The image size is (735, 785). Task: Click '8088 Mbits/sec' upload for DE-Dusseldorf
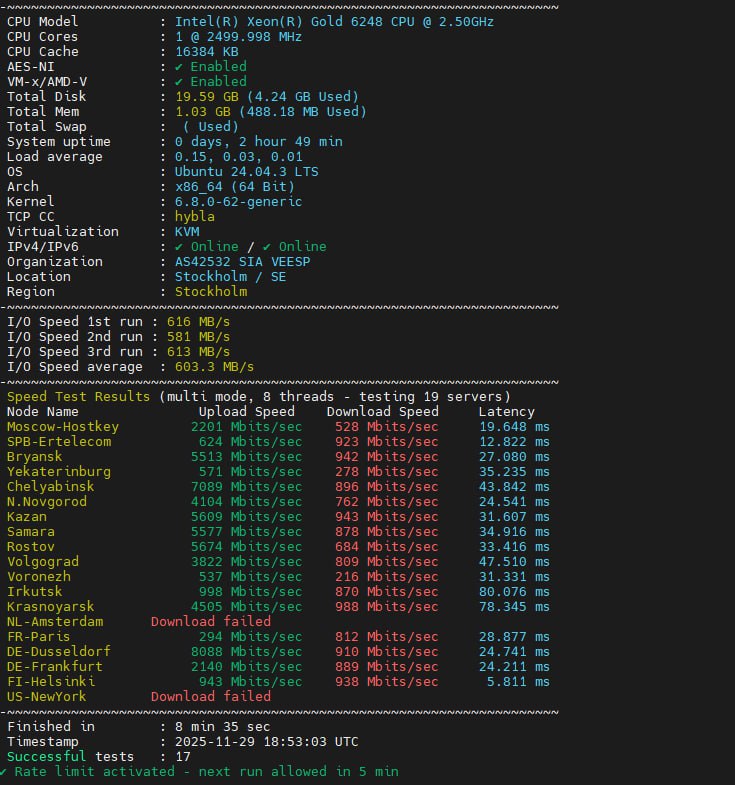click(x=246, y=652)
